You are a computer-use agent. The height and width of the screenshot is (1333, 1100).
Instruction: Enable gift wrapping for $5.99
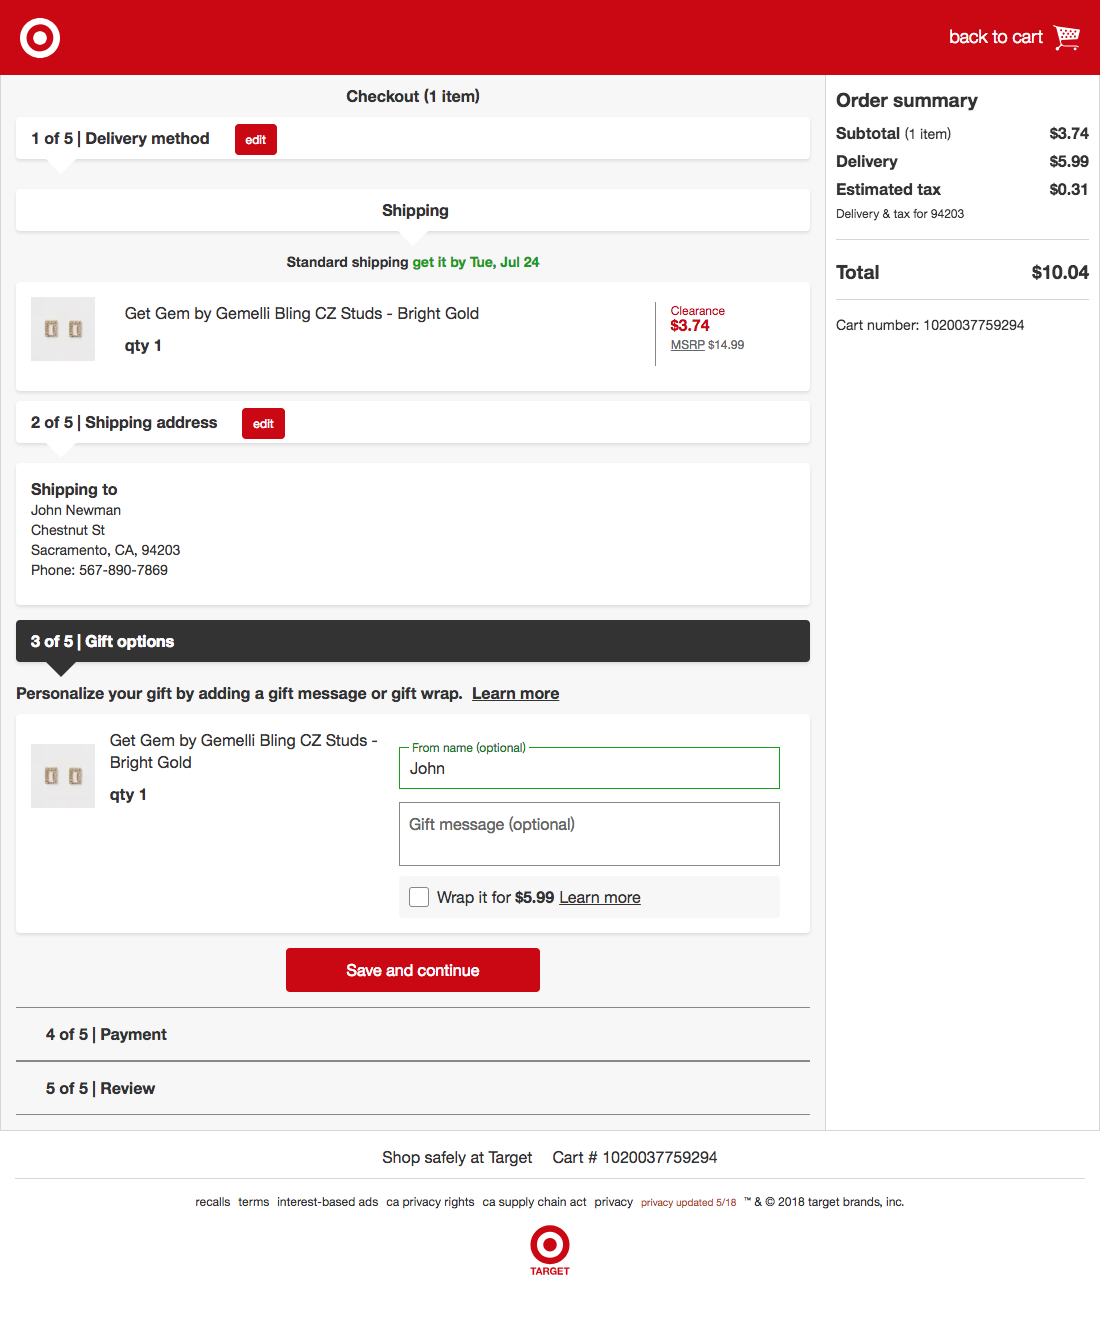(x=419, y=897)
